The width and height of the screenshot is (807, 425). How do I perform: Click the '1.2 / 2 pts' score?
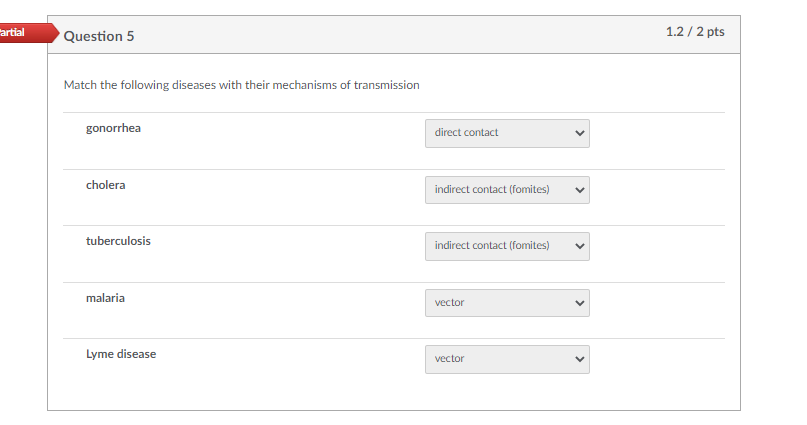click(694, 32)
